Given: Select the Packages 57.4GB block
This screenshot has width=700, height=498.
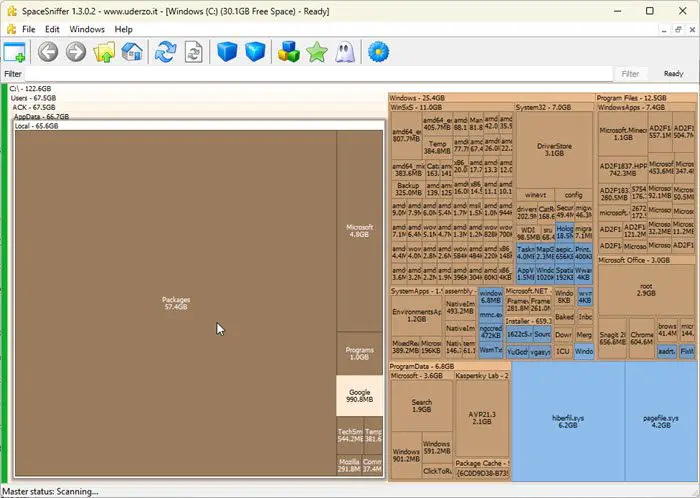Looking at the screenshot, I should pyautogui.click(x=176, y=303).
